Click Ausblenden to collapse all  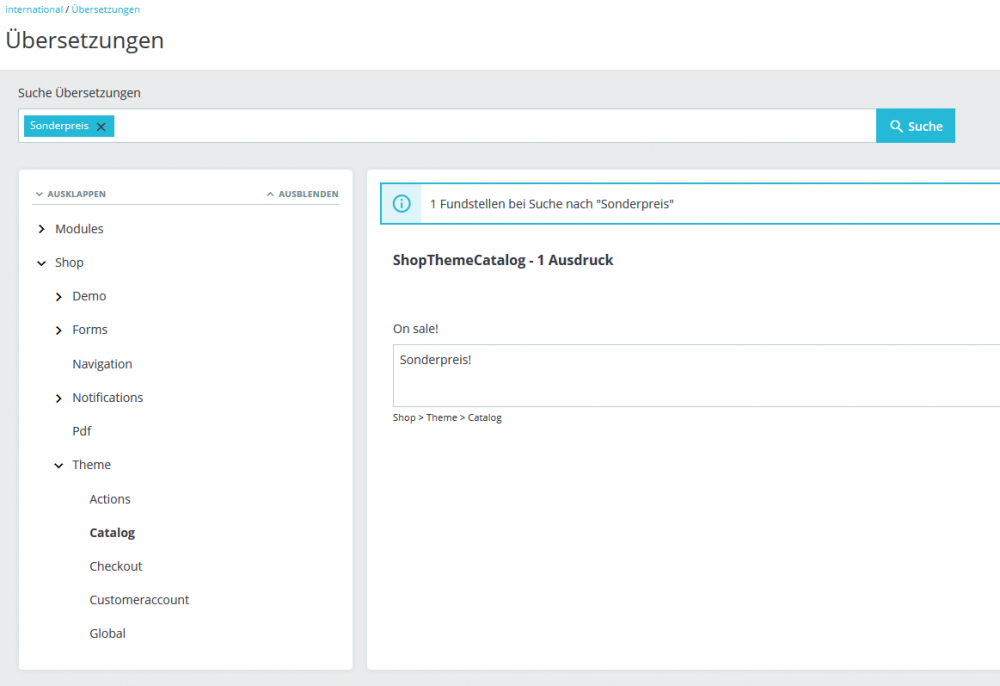click(302, 194)
